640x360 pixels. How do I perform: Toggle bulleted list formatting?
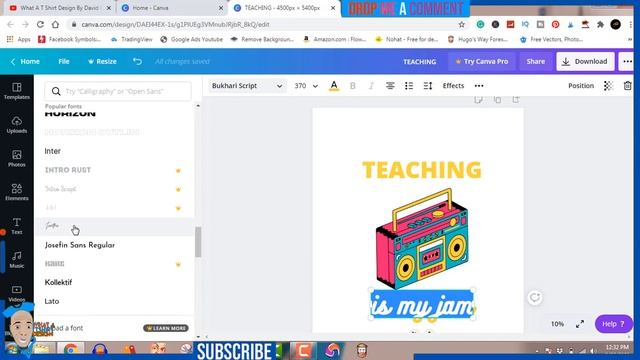[x=409, y=86]
